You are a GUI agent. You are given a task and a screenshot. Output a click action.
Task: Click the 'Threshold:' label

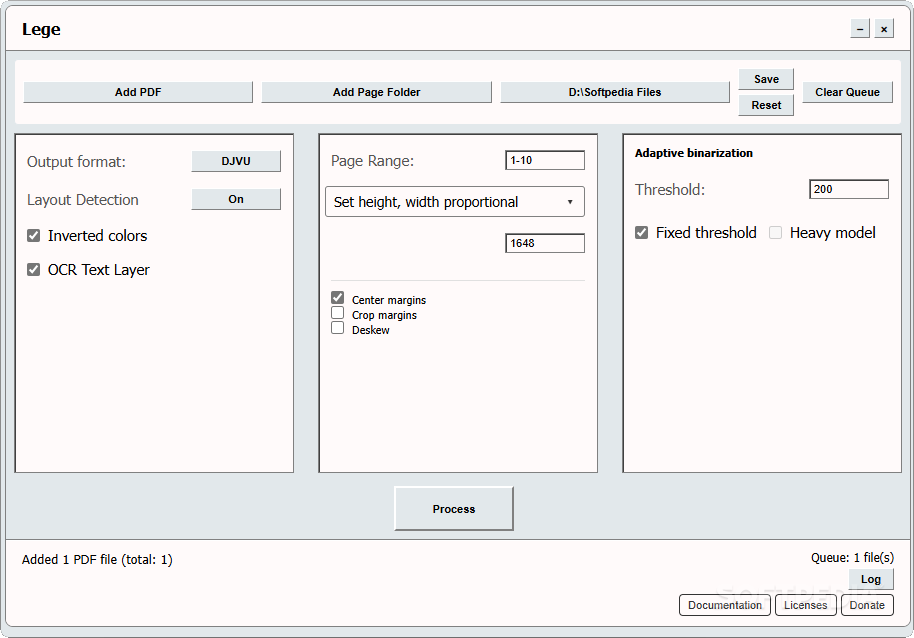tap(670, 190)
